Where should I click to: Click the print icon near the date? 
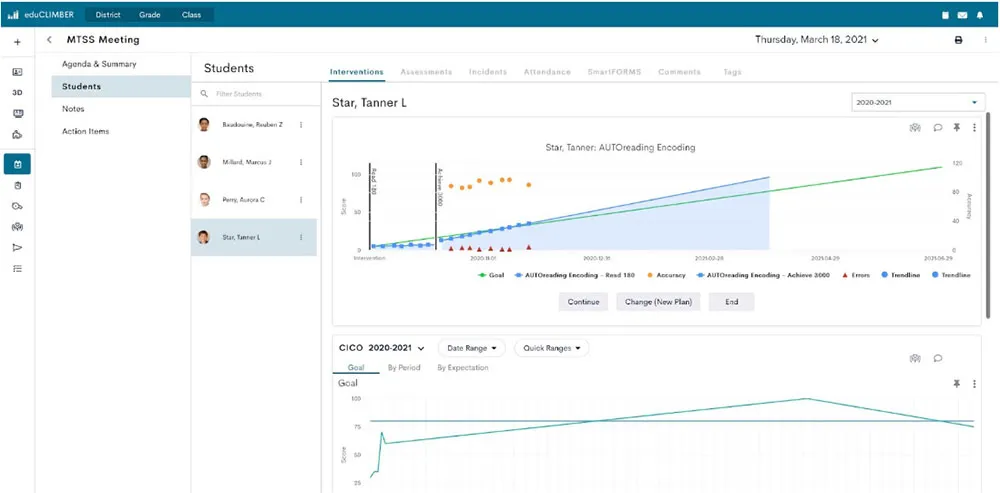point(958,40)
